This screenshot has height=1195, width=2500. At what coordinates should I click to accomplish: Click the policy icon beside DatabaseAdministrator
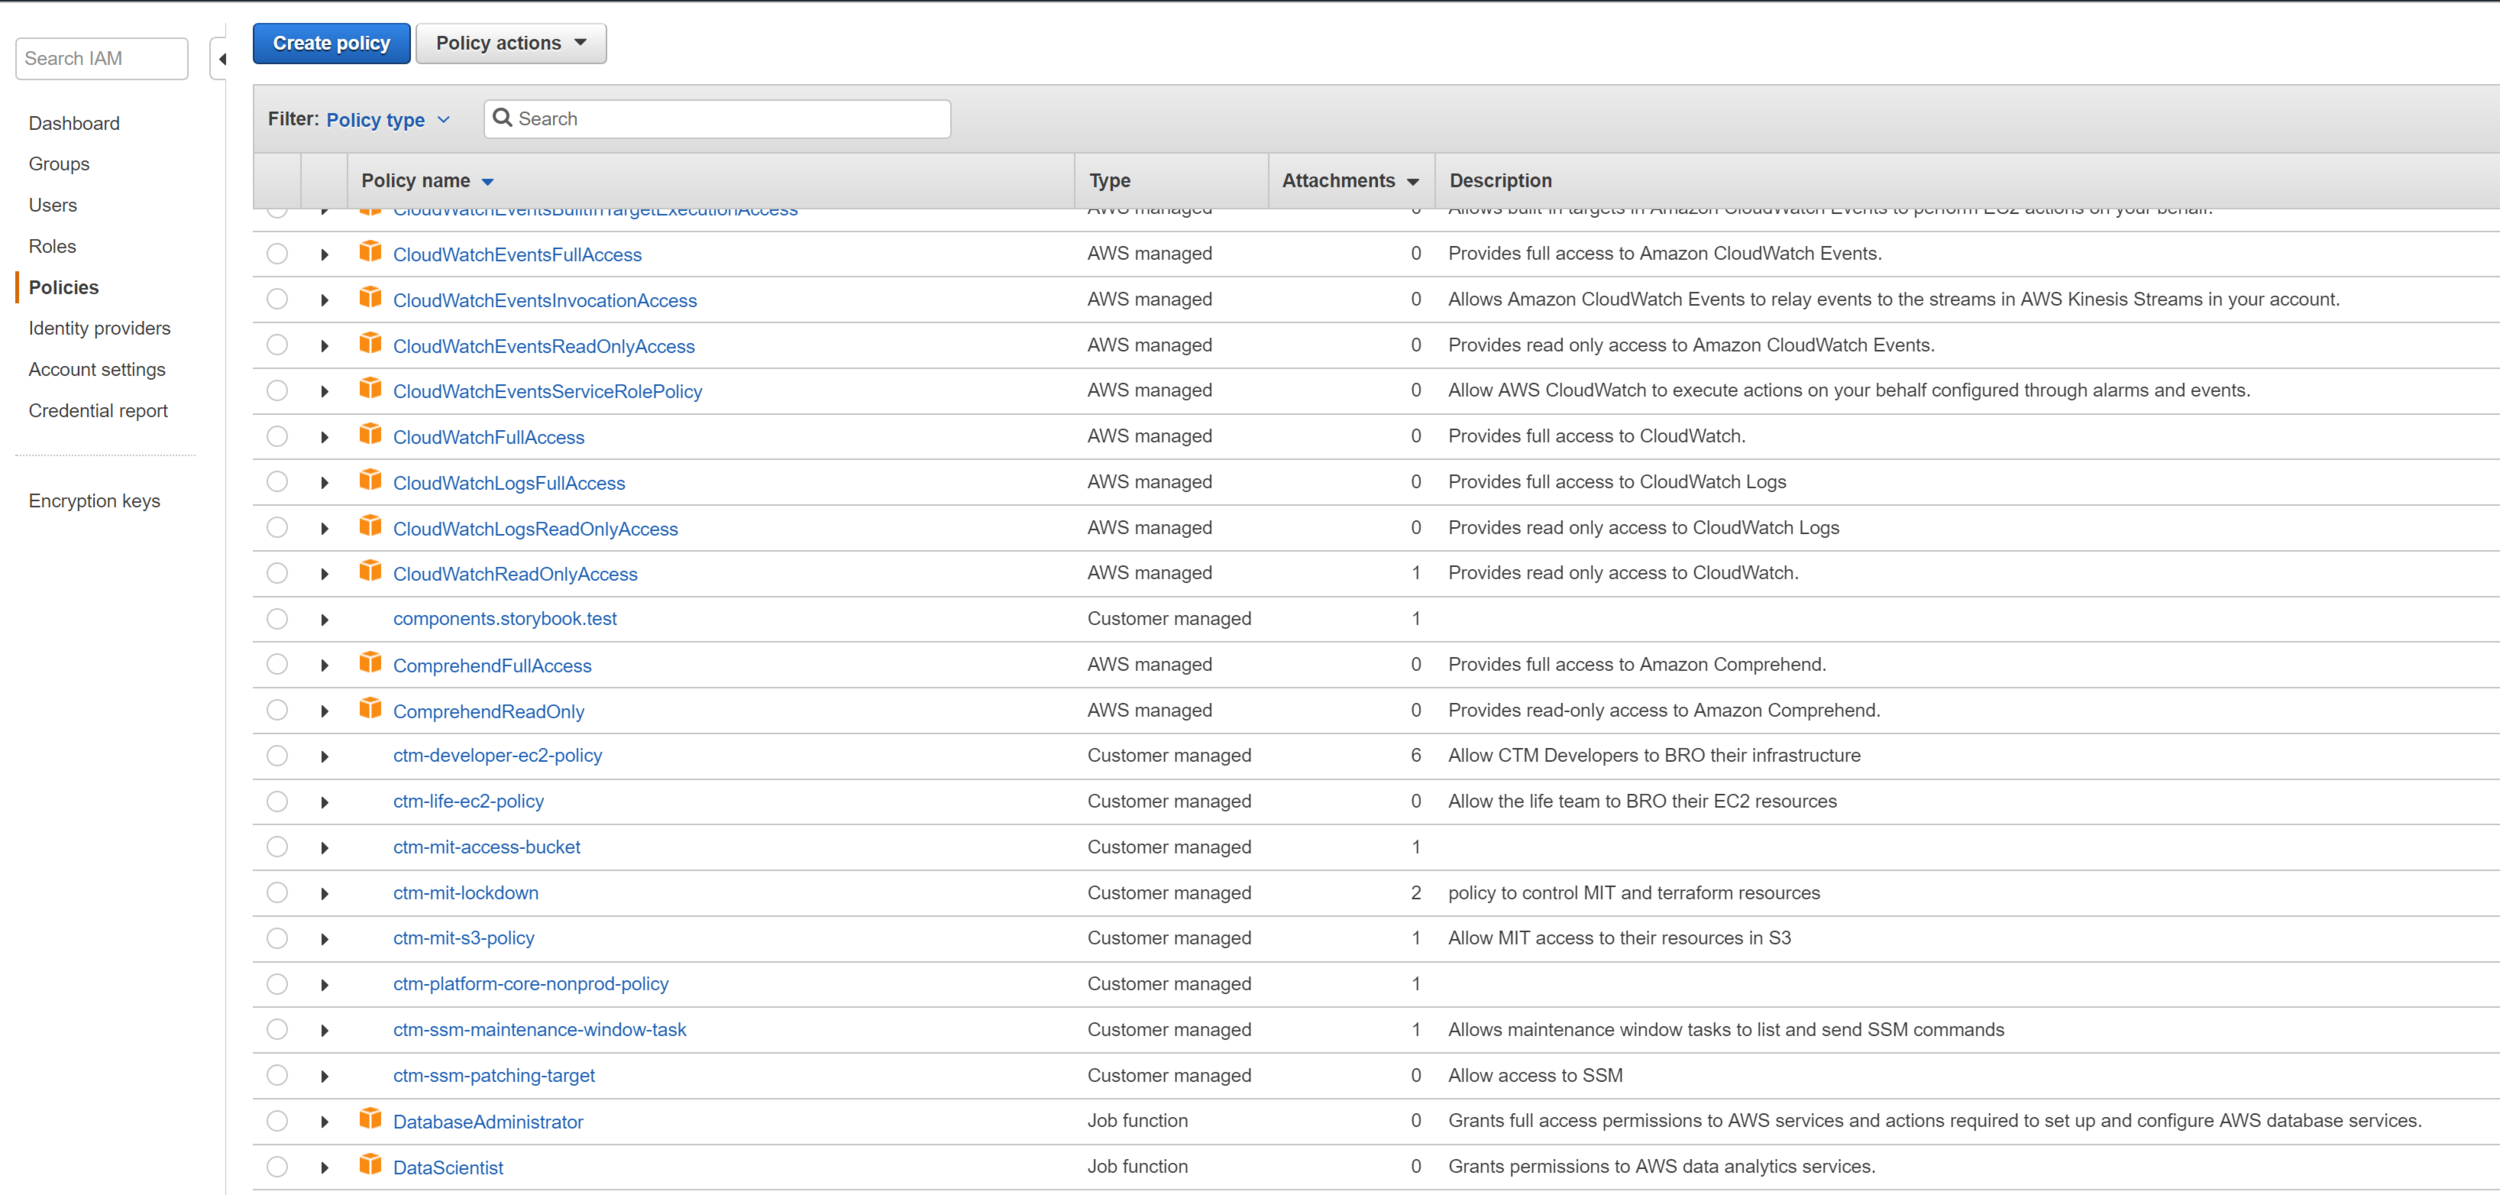click(x=370, y=1119)
